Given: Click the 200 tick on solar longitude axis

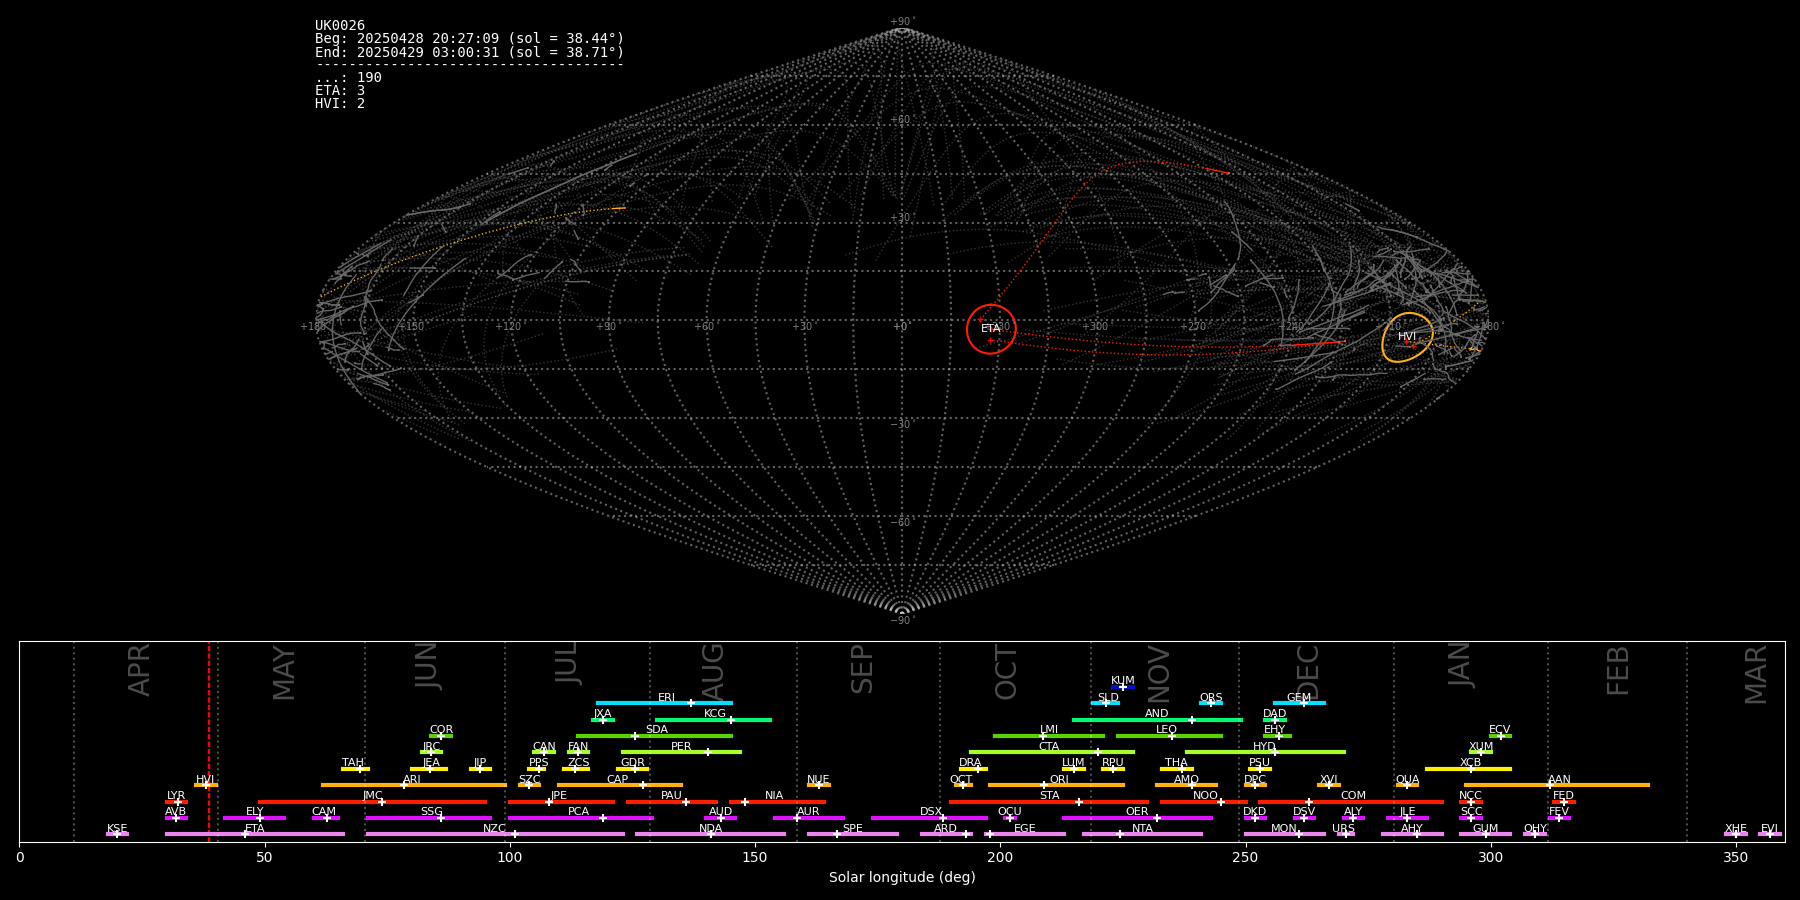Looking at the screenshot, I should coord(1000,857).
